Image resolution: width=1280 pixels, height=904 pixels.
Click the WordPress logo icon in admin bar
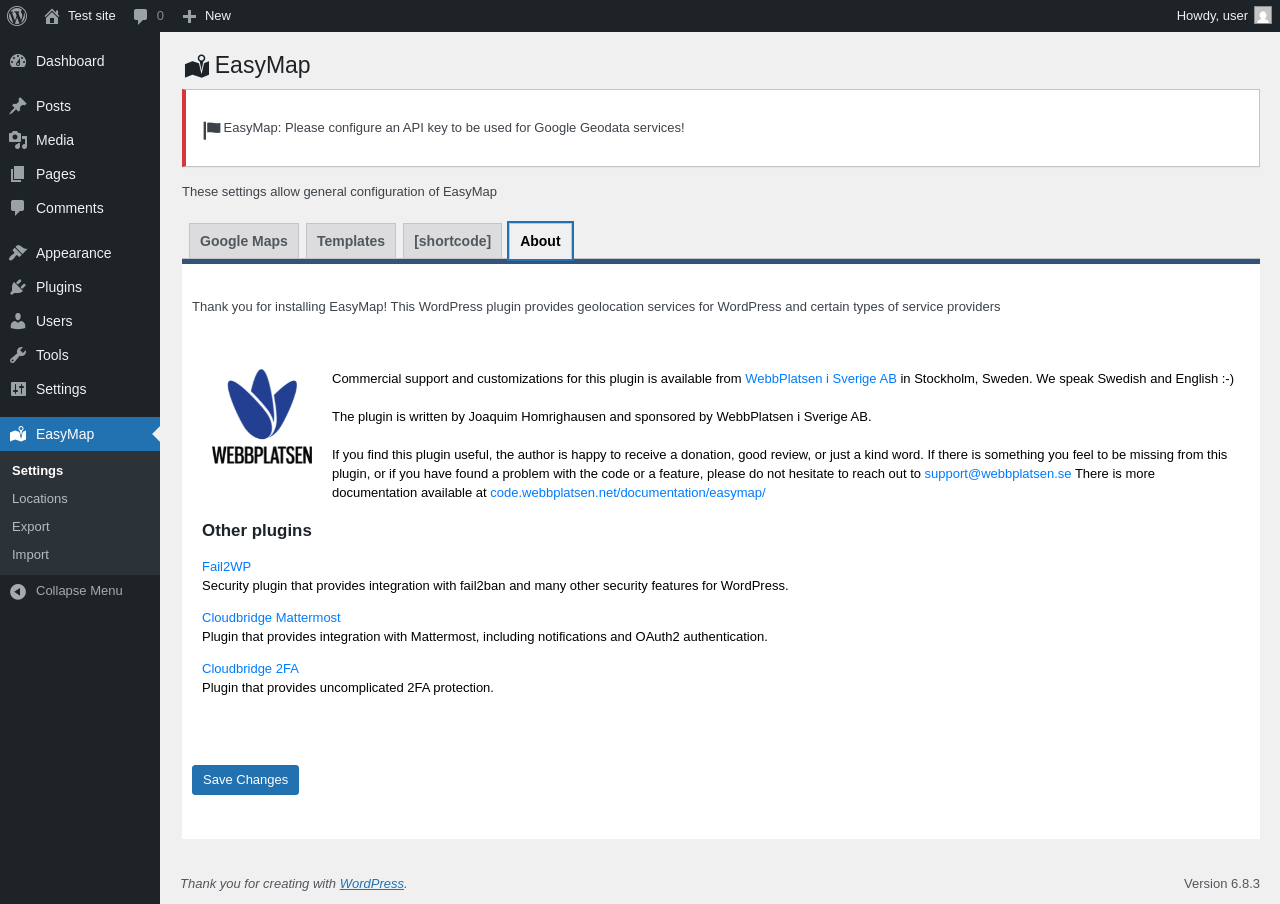click(x=17, y=16)
